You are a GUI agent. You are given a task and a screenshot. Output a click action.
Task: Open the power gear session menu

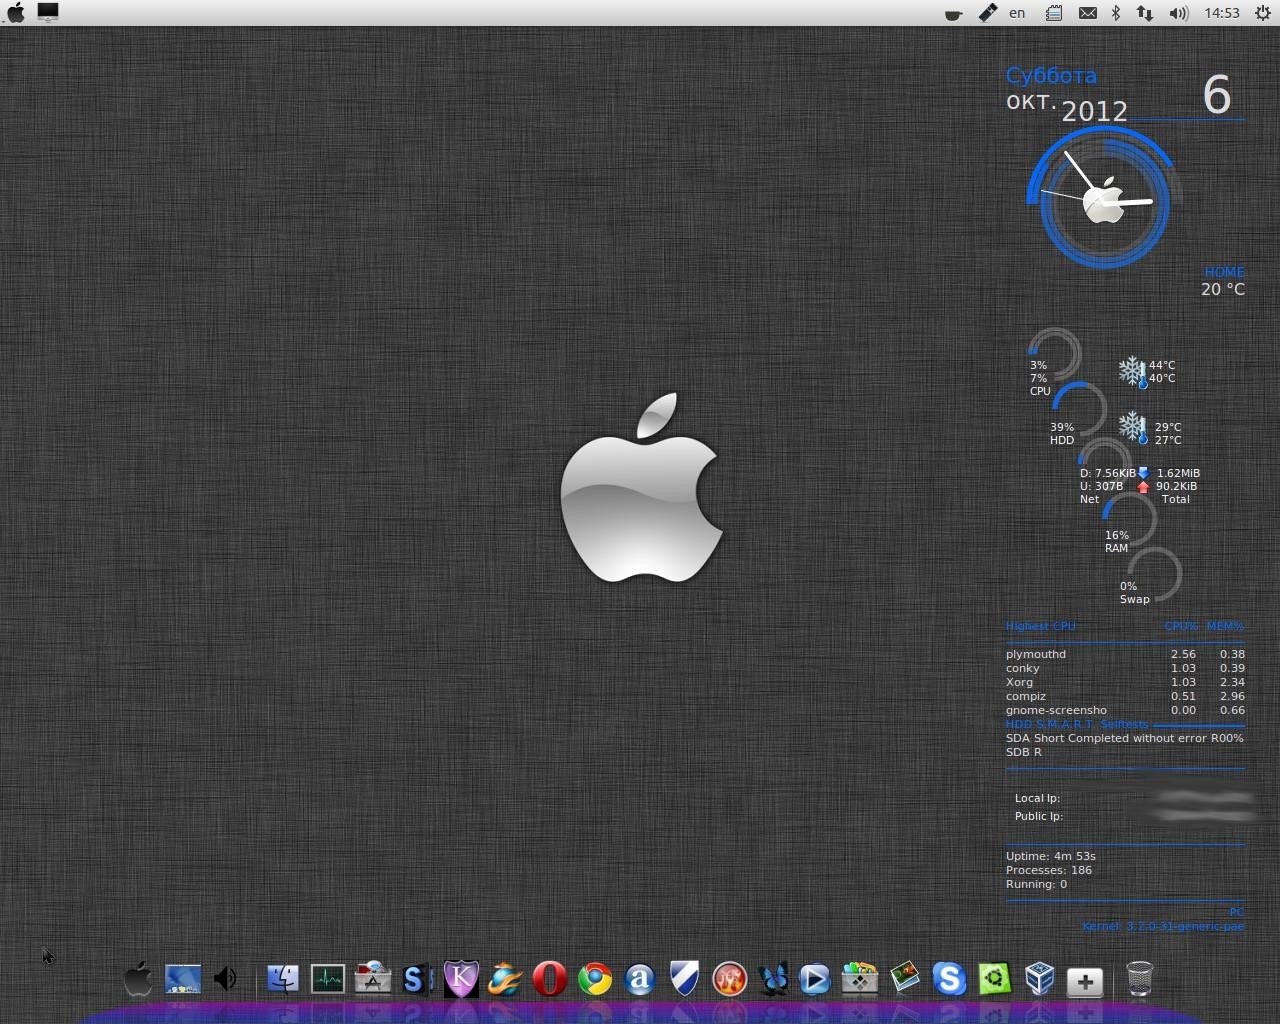click(x=1263, y=13)
